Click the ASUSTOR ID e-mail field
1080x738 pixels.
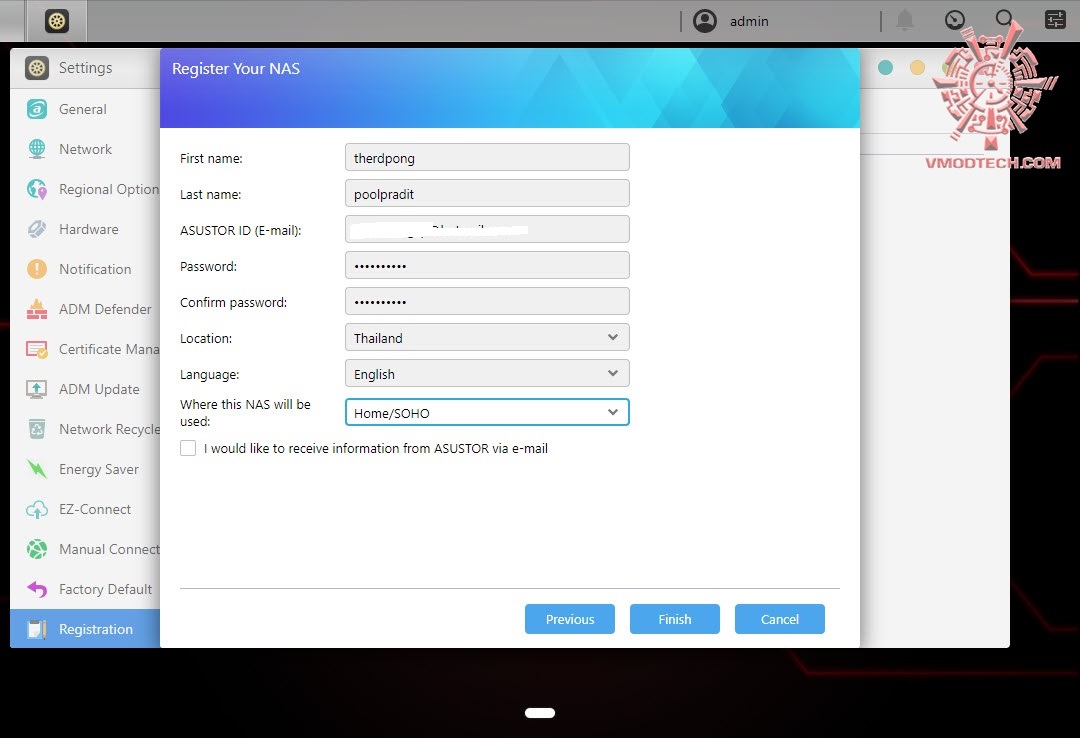click(x=487, y=229)
